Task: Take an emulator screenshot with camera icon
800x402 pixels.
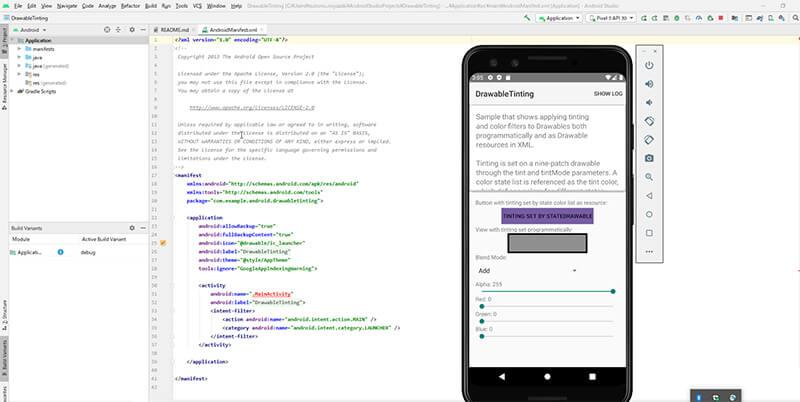Action: pyautogui.click(x=649, y=159)
